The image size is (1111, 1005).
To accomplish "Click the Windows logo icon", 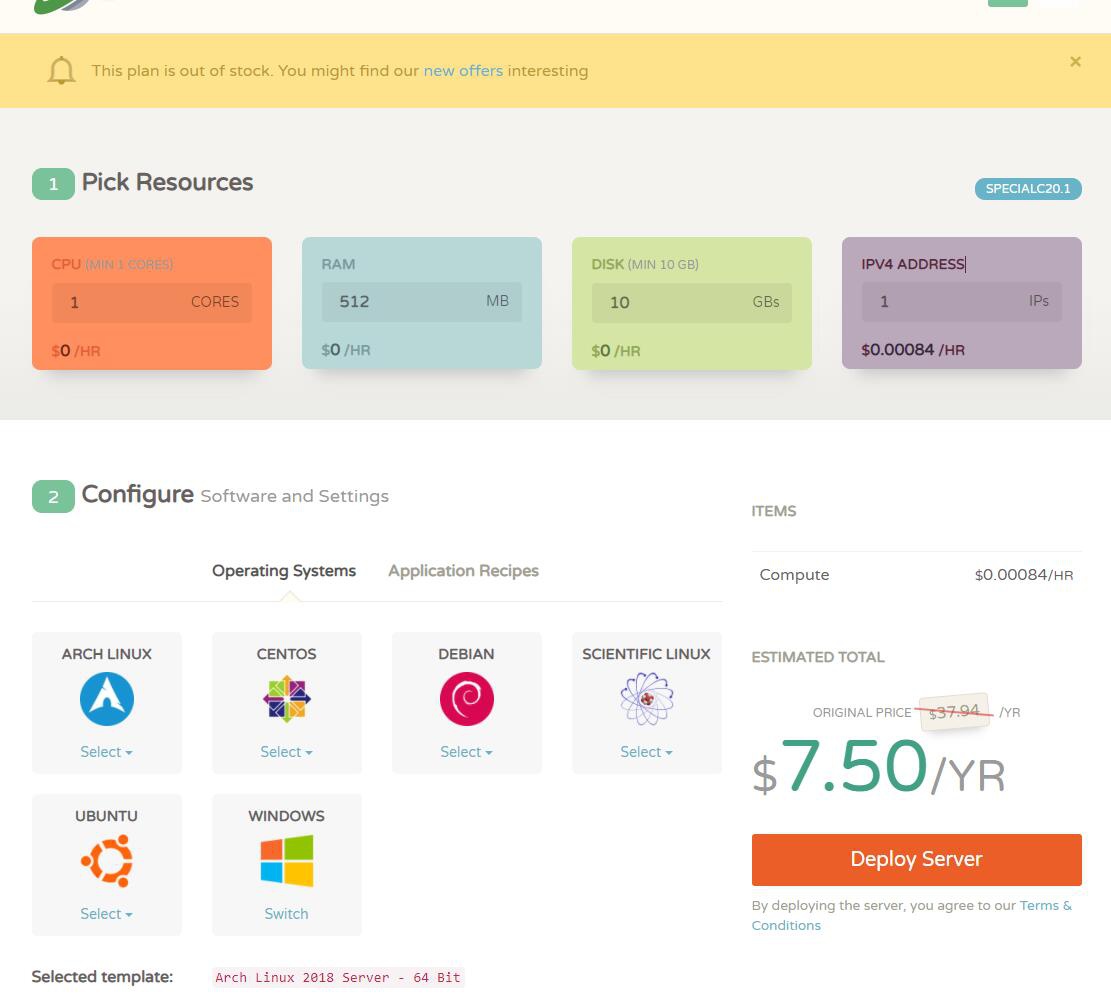I will click(286, 860).
